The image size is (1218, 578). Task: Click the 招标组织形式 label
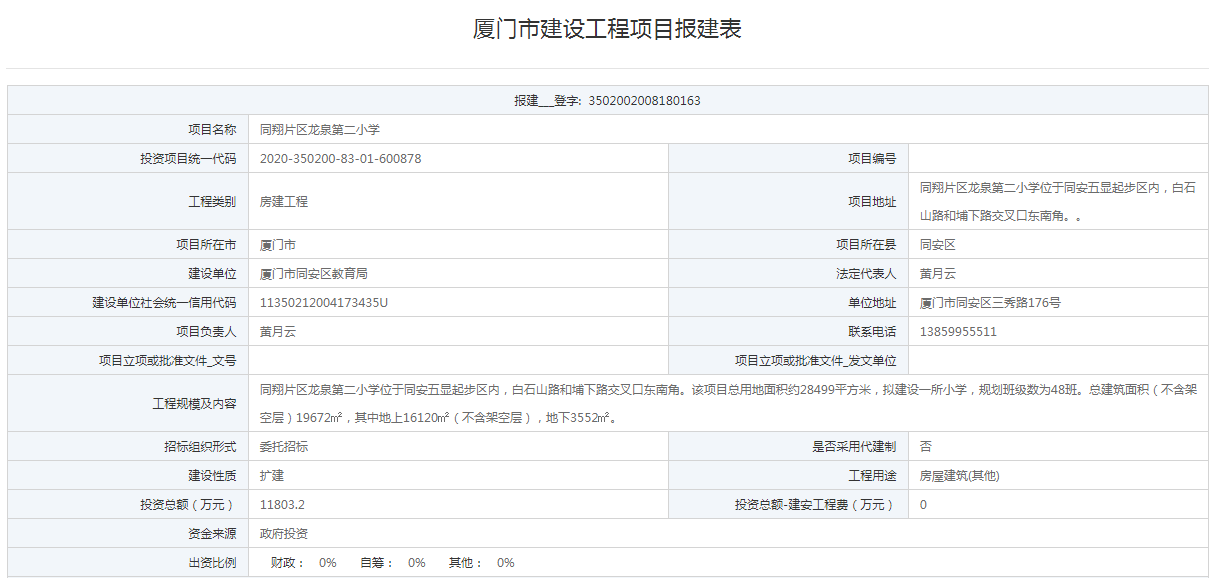pos(200,447)
